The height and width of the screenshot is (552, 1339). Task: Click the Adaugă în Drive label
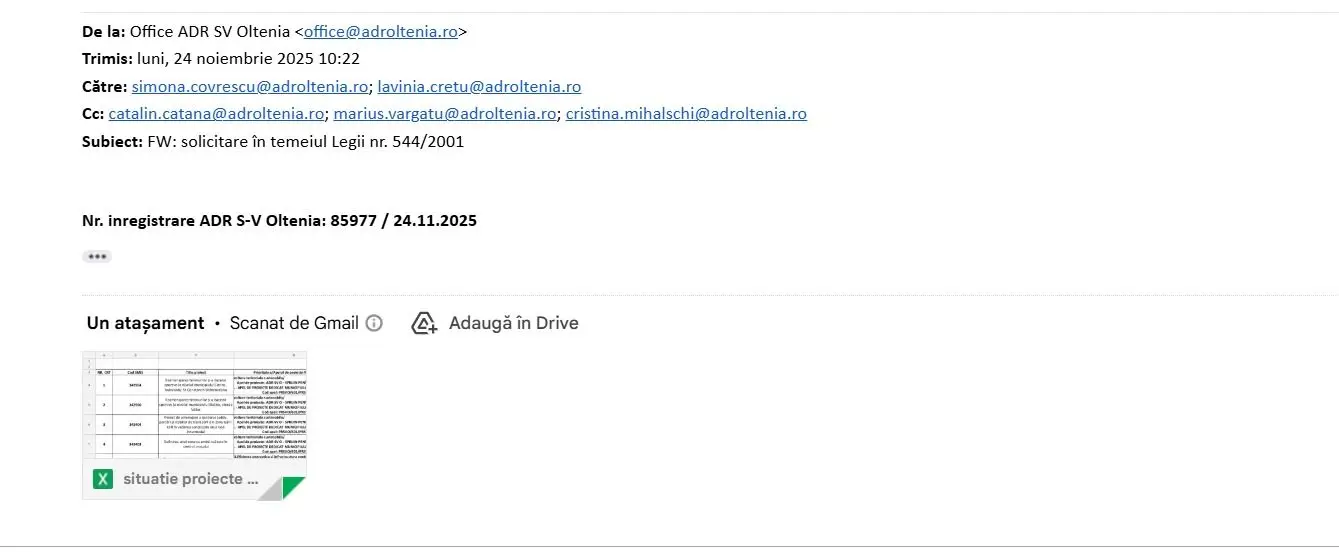click(514, 323)
